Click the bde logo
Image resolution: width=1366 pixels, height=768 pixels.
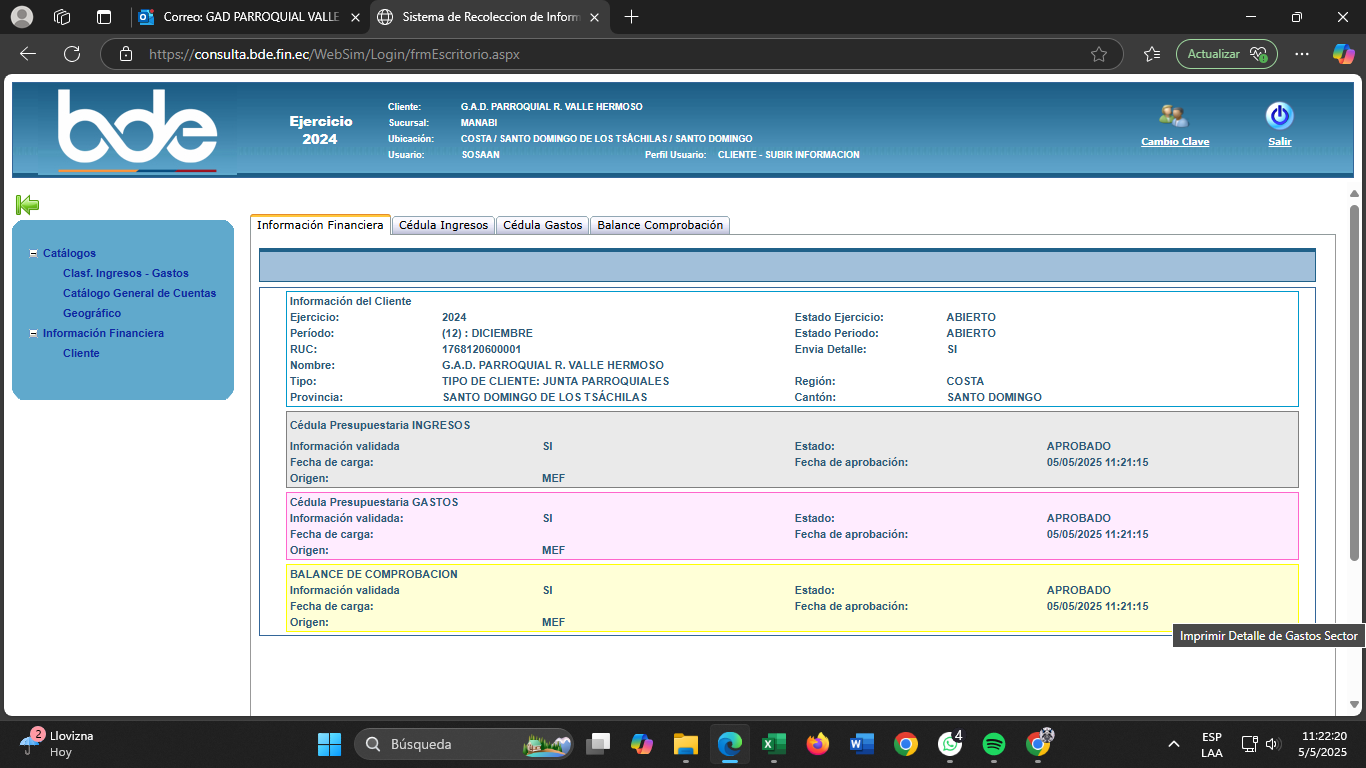click(137, 128)
